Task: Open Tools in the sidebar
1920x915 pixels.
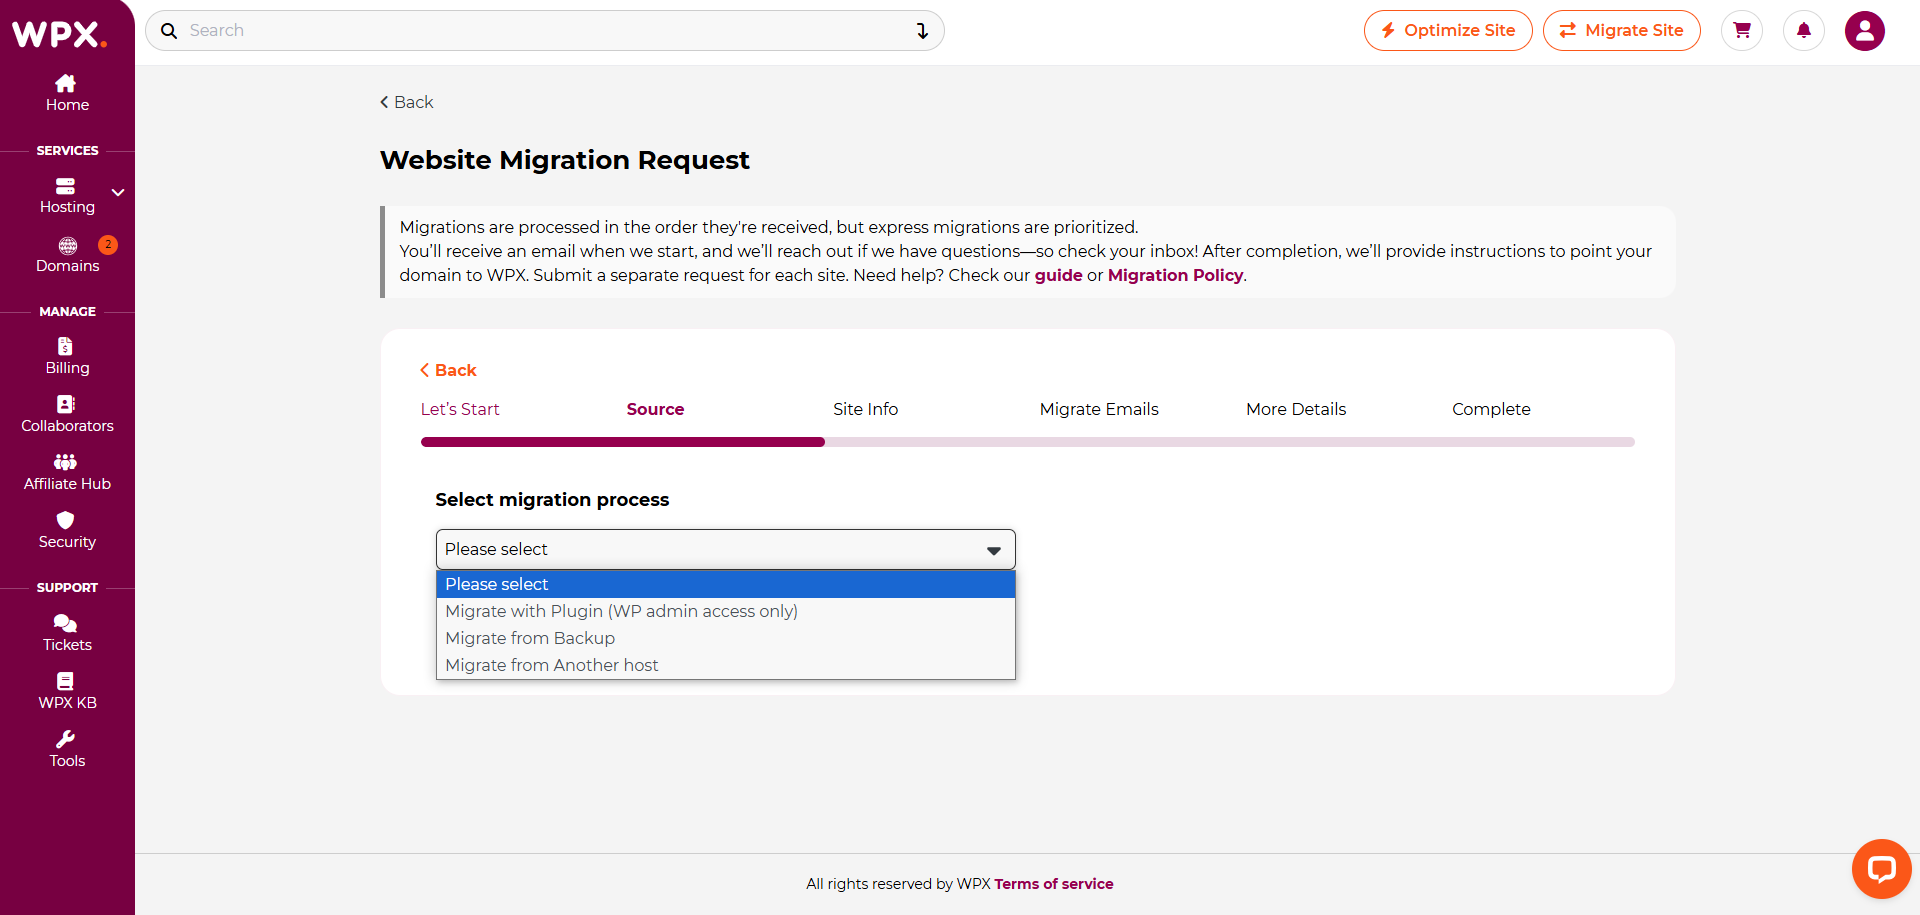Action: pyautogui.click(x=67, y=749)
